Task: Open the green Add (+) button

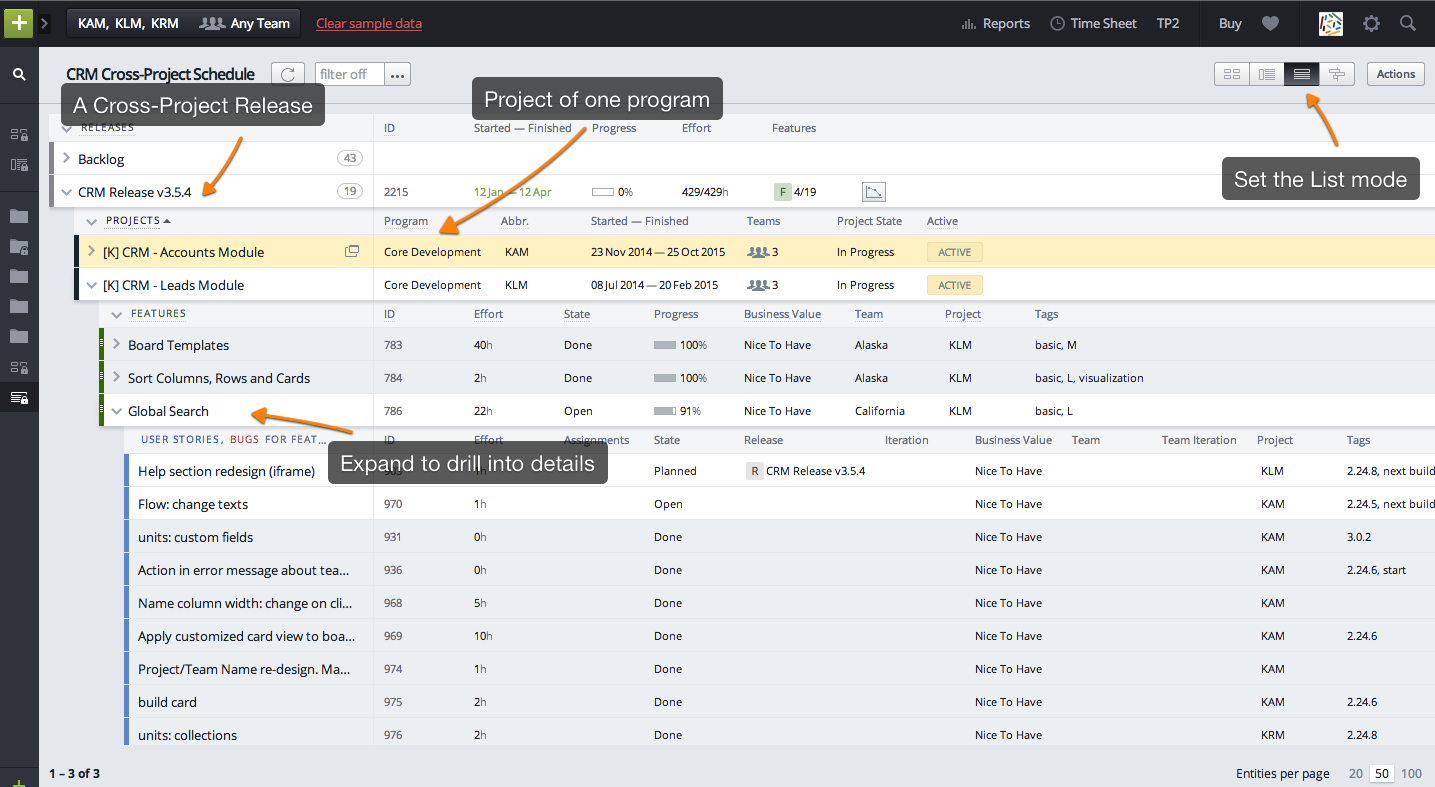Action: [17, 22]
